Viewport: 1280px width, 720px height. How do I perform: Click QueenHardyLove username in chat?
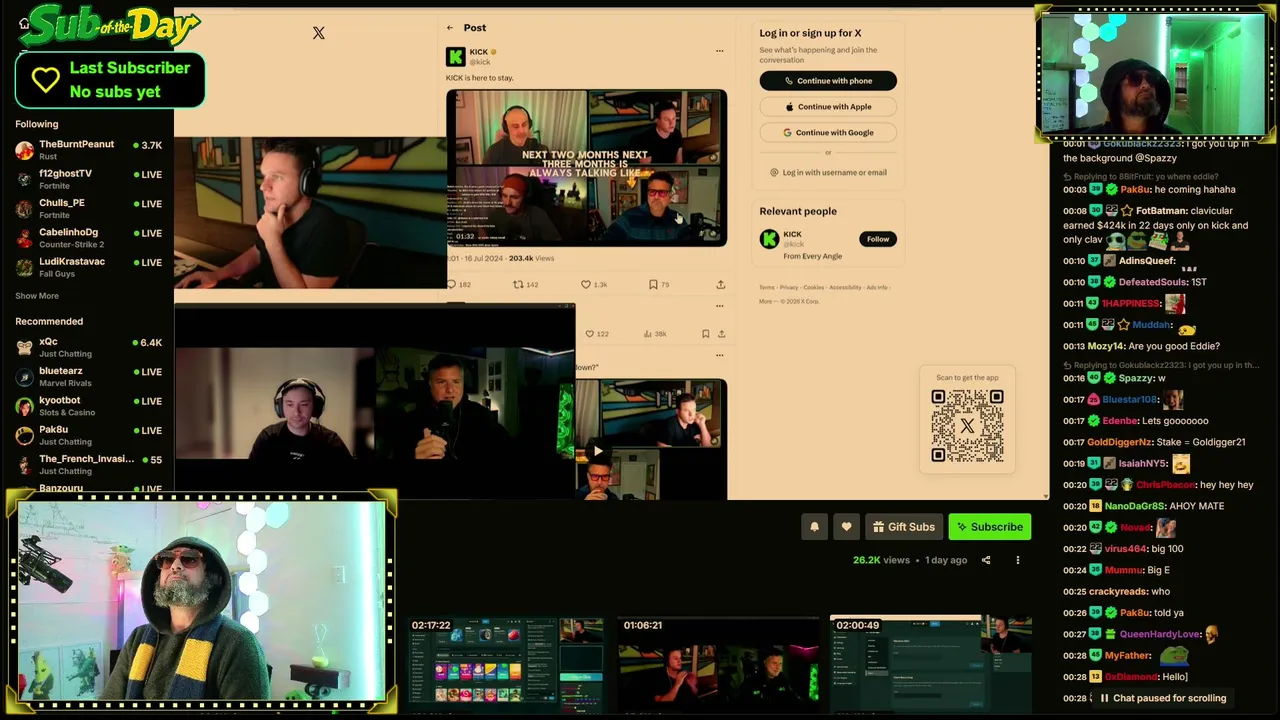point(1160,634)
